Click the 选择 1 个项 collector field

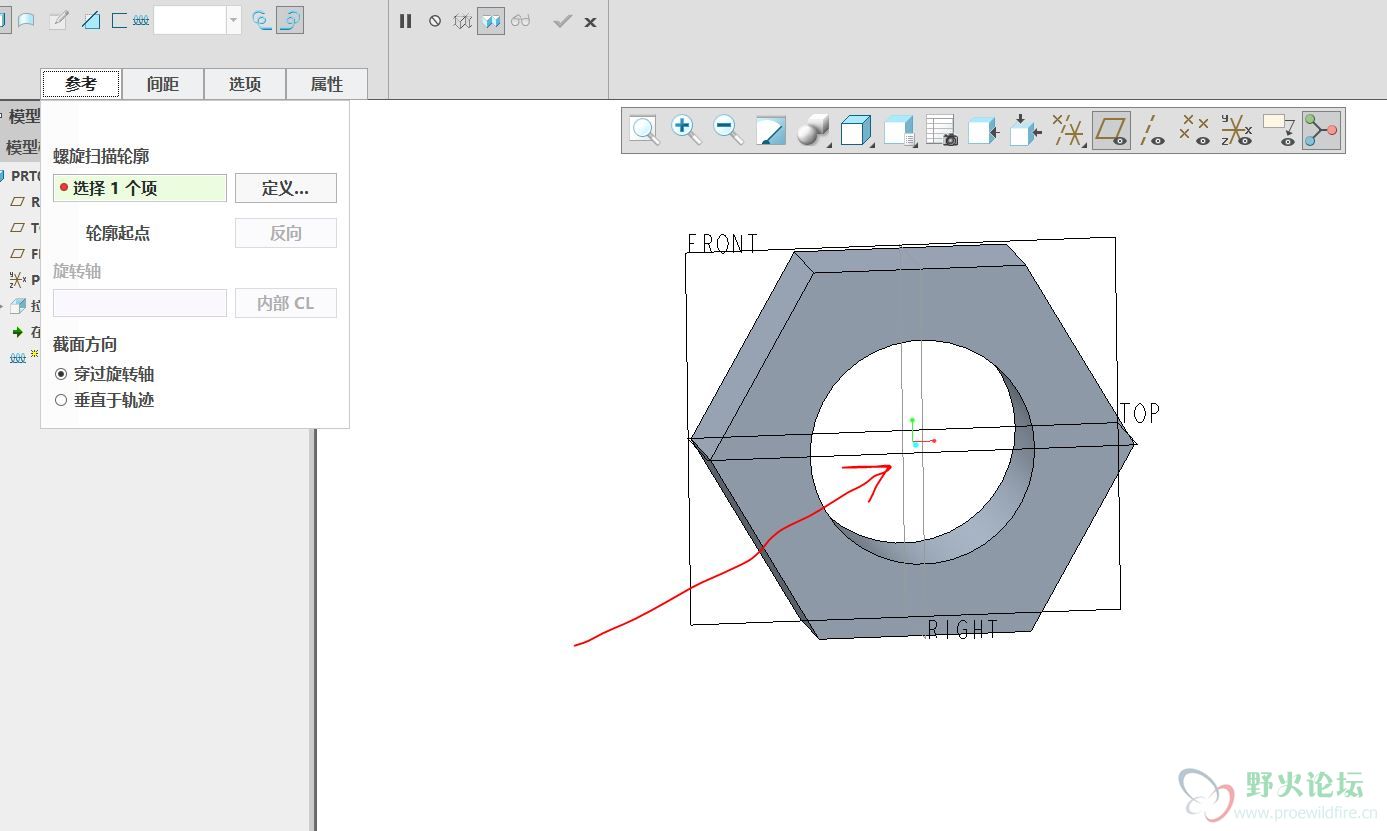[x=140, y=188]
